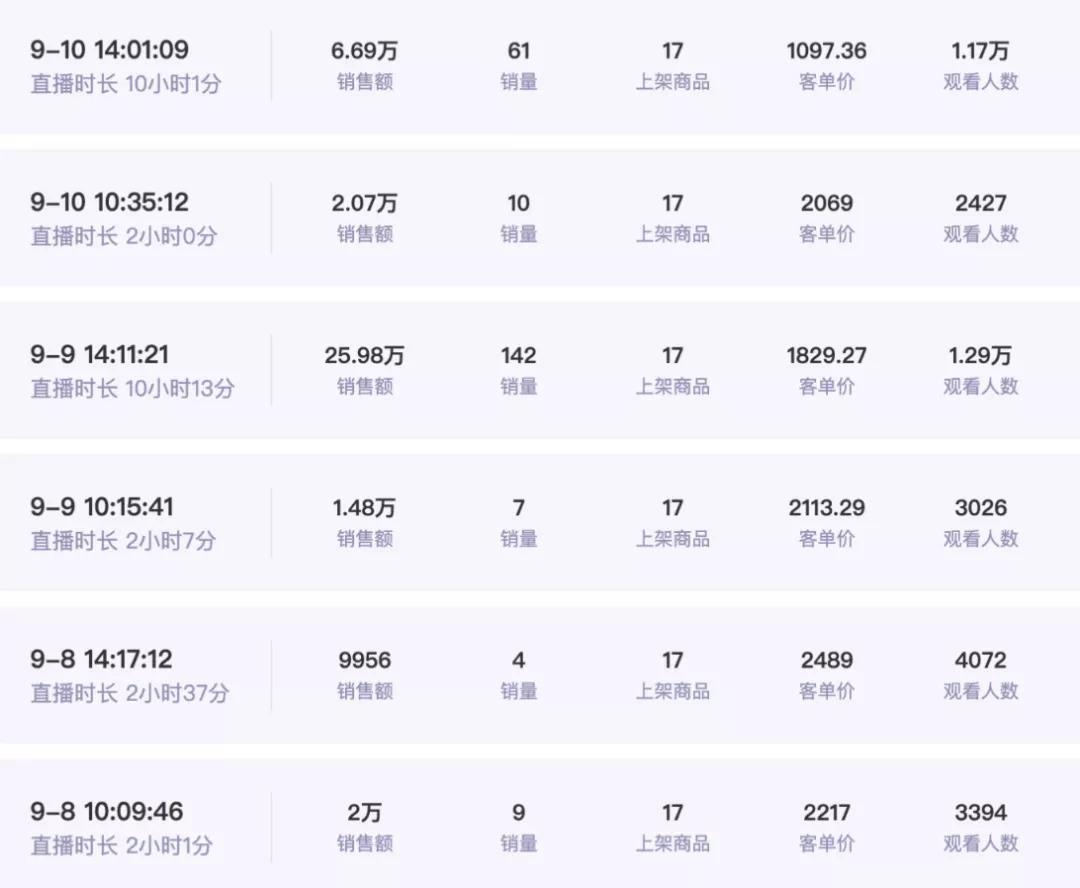Click the 1.29万 观看人数 viewer count
The width and height of the screenshot is (1080, 888).
pyautogui.click(x=980, y=355)
